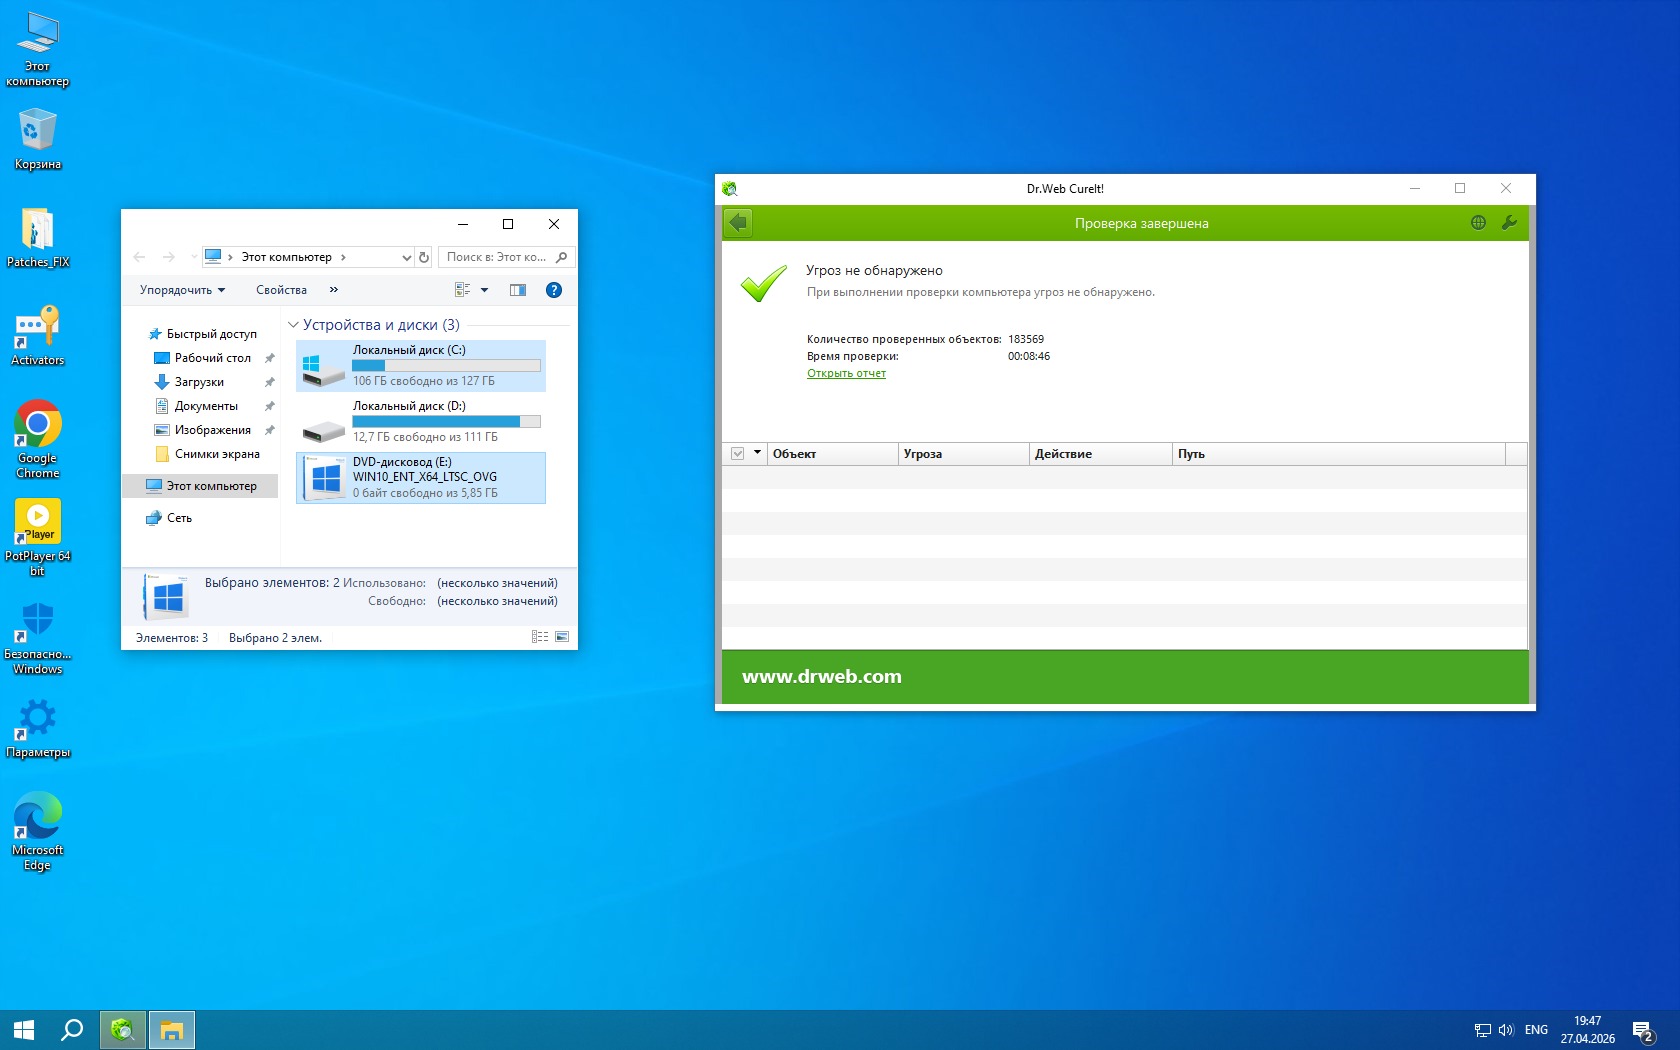Click the www.drweb.com link

pos(821,677)
